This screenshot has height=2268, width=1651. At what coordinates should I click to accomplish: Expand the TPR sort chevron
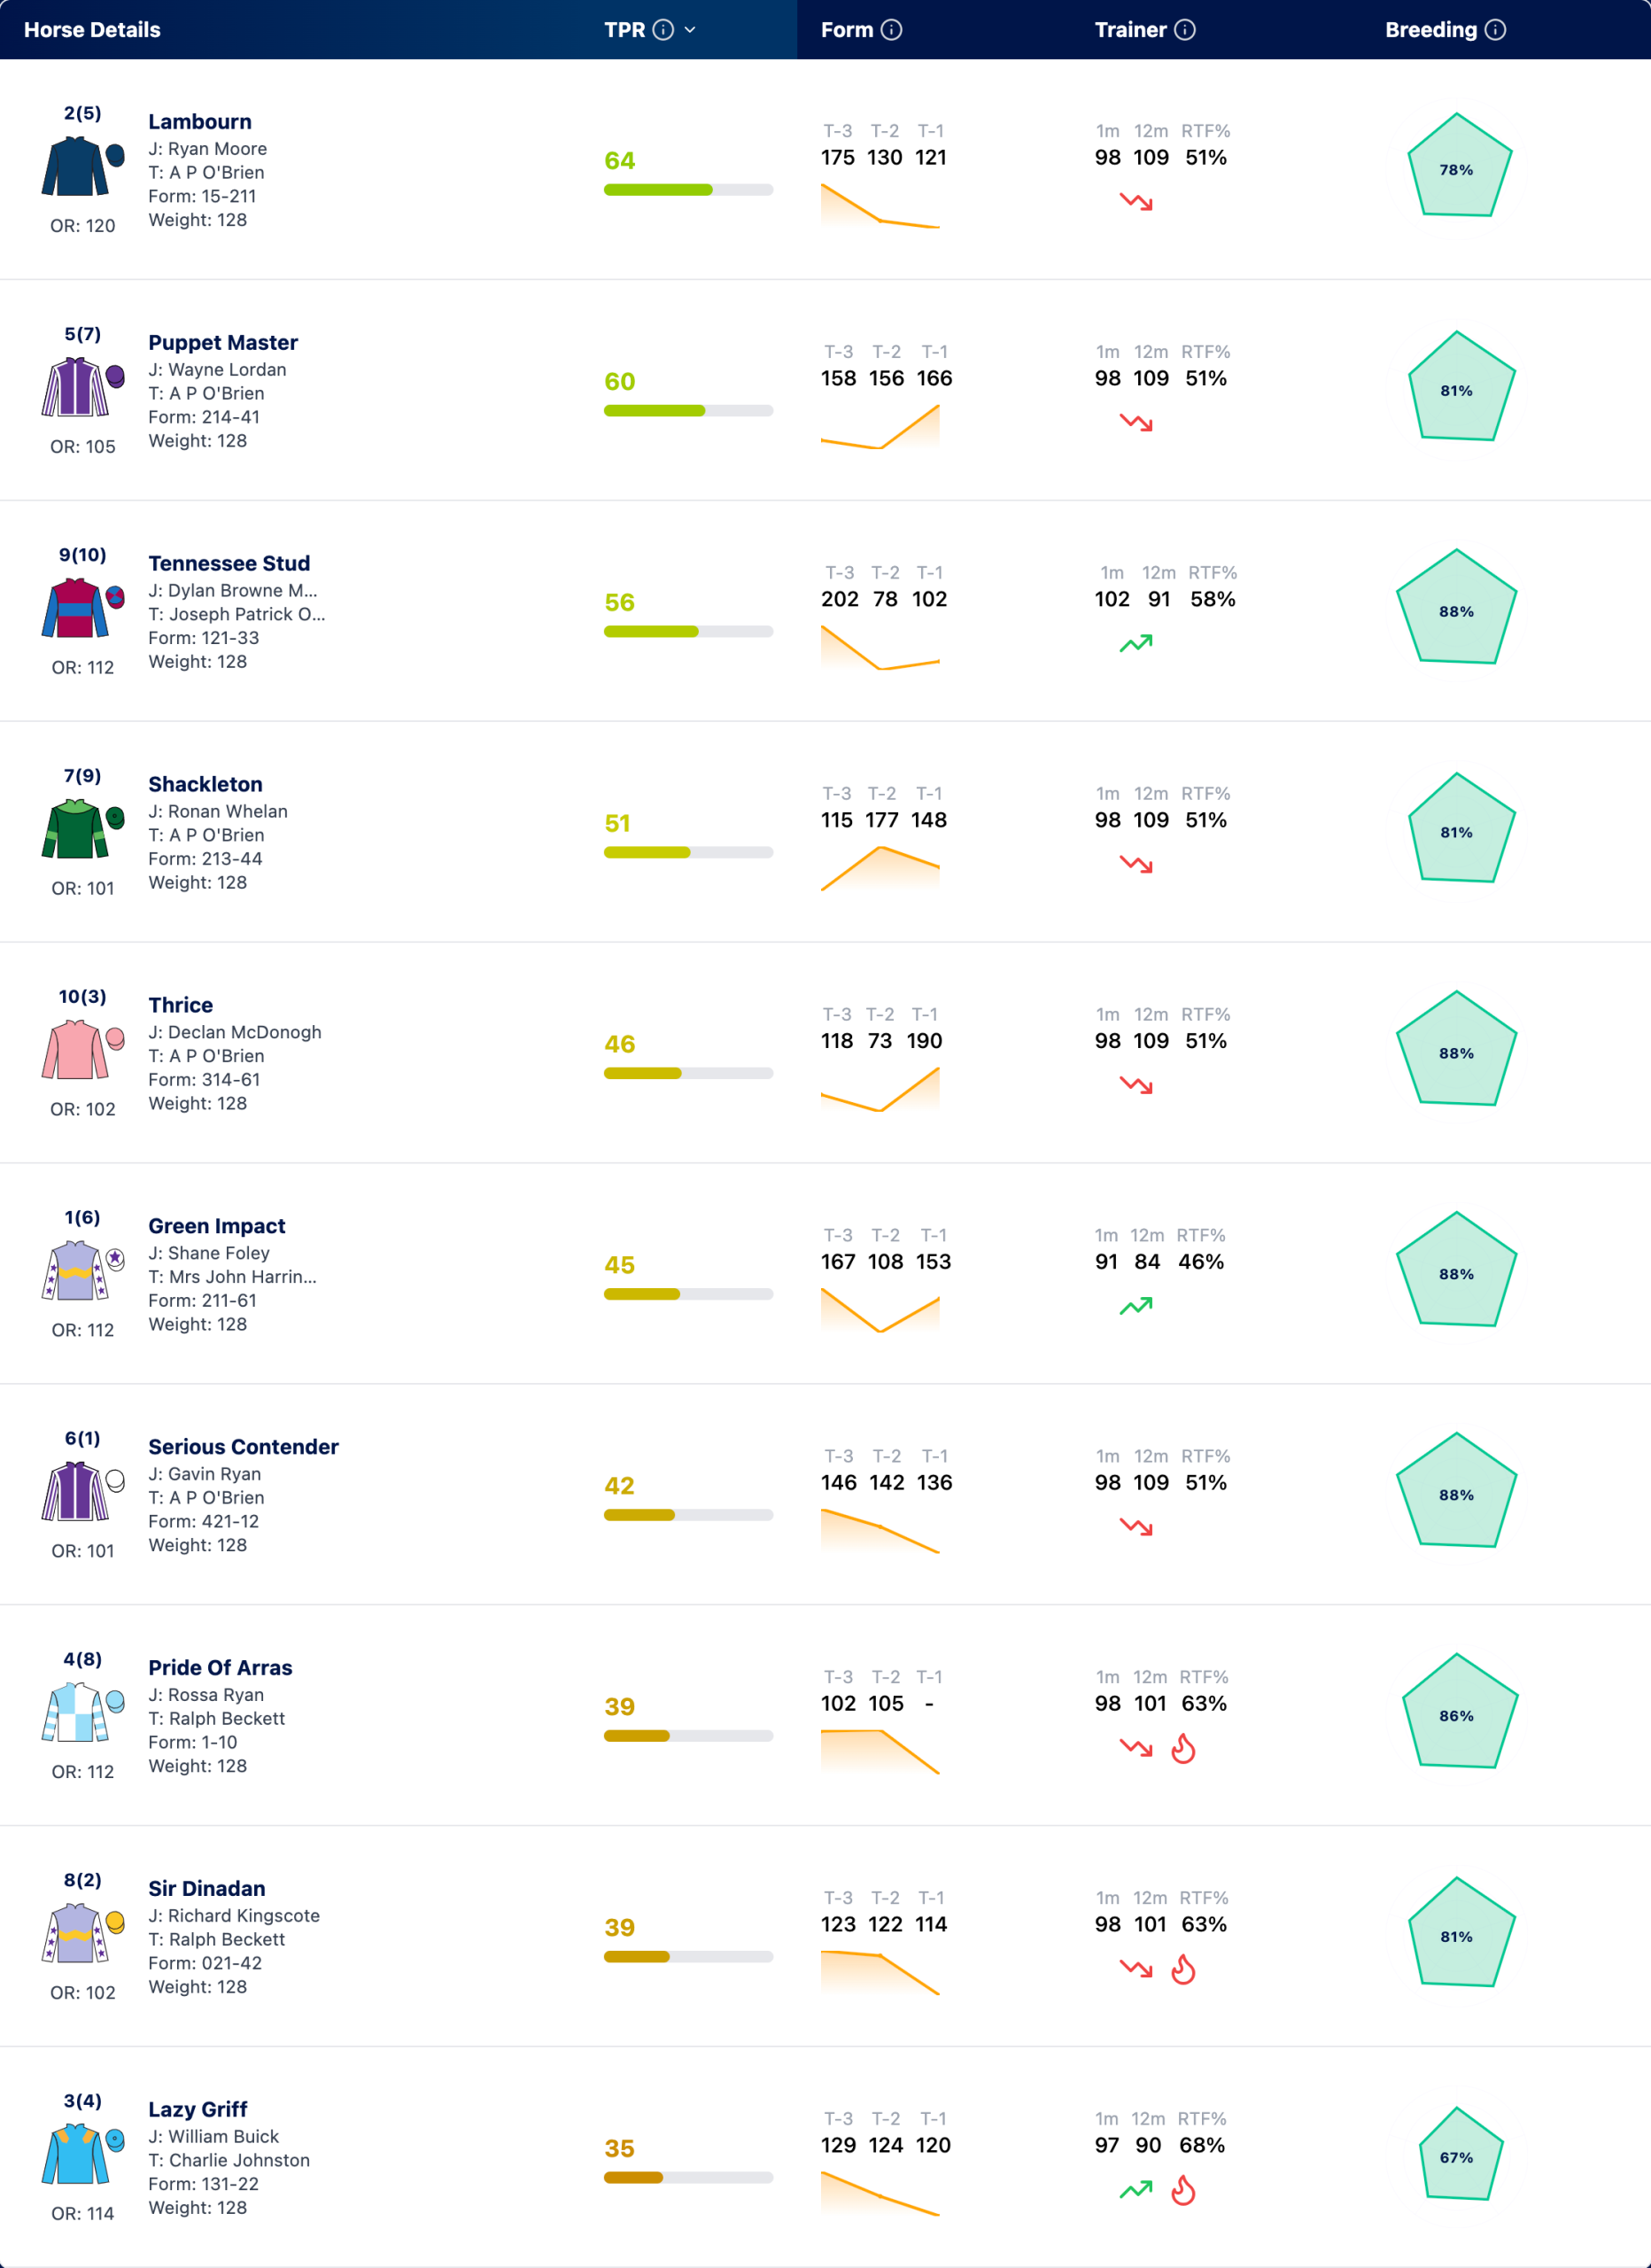pyautogui.click(x=690, y=30)
